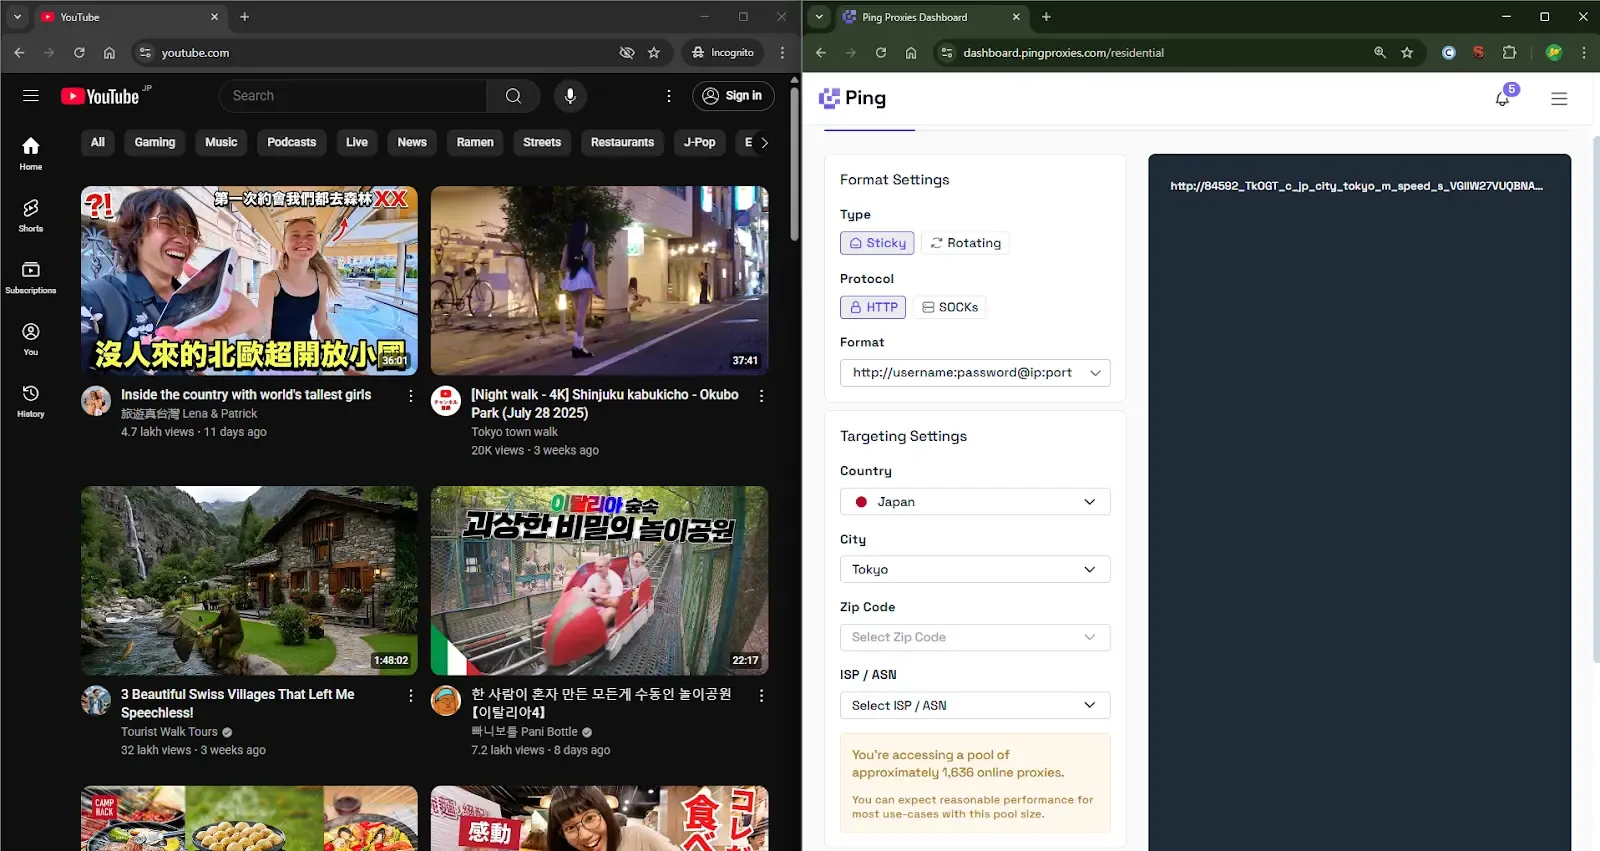Select the J-Pop category chip
Viewport: 1600px width, 851px height.
(699, 142)
